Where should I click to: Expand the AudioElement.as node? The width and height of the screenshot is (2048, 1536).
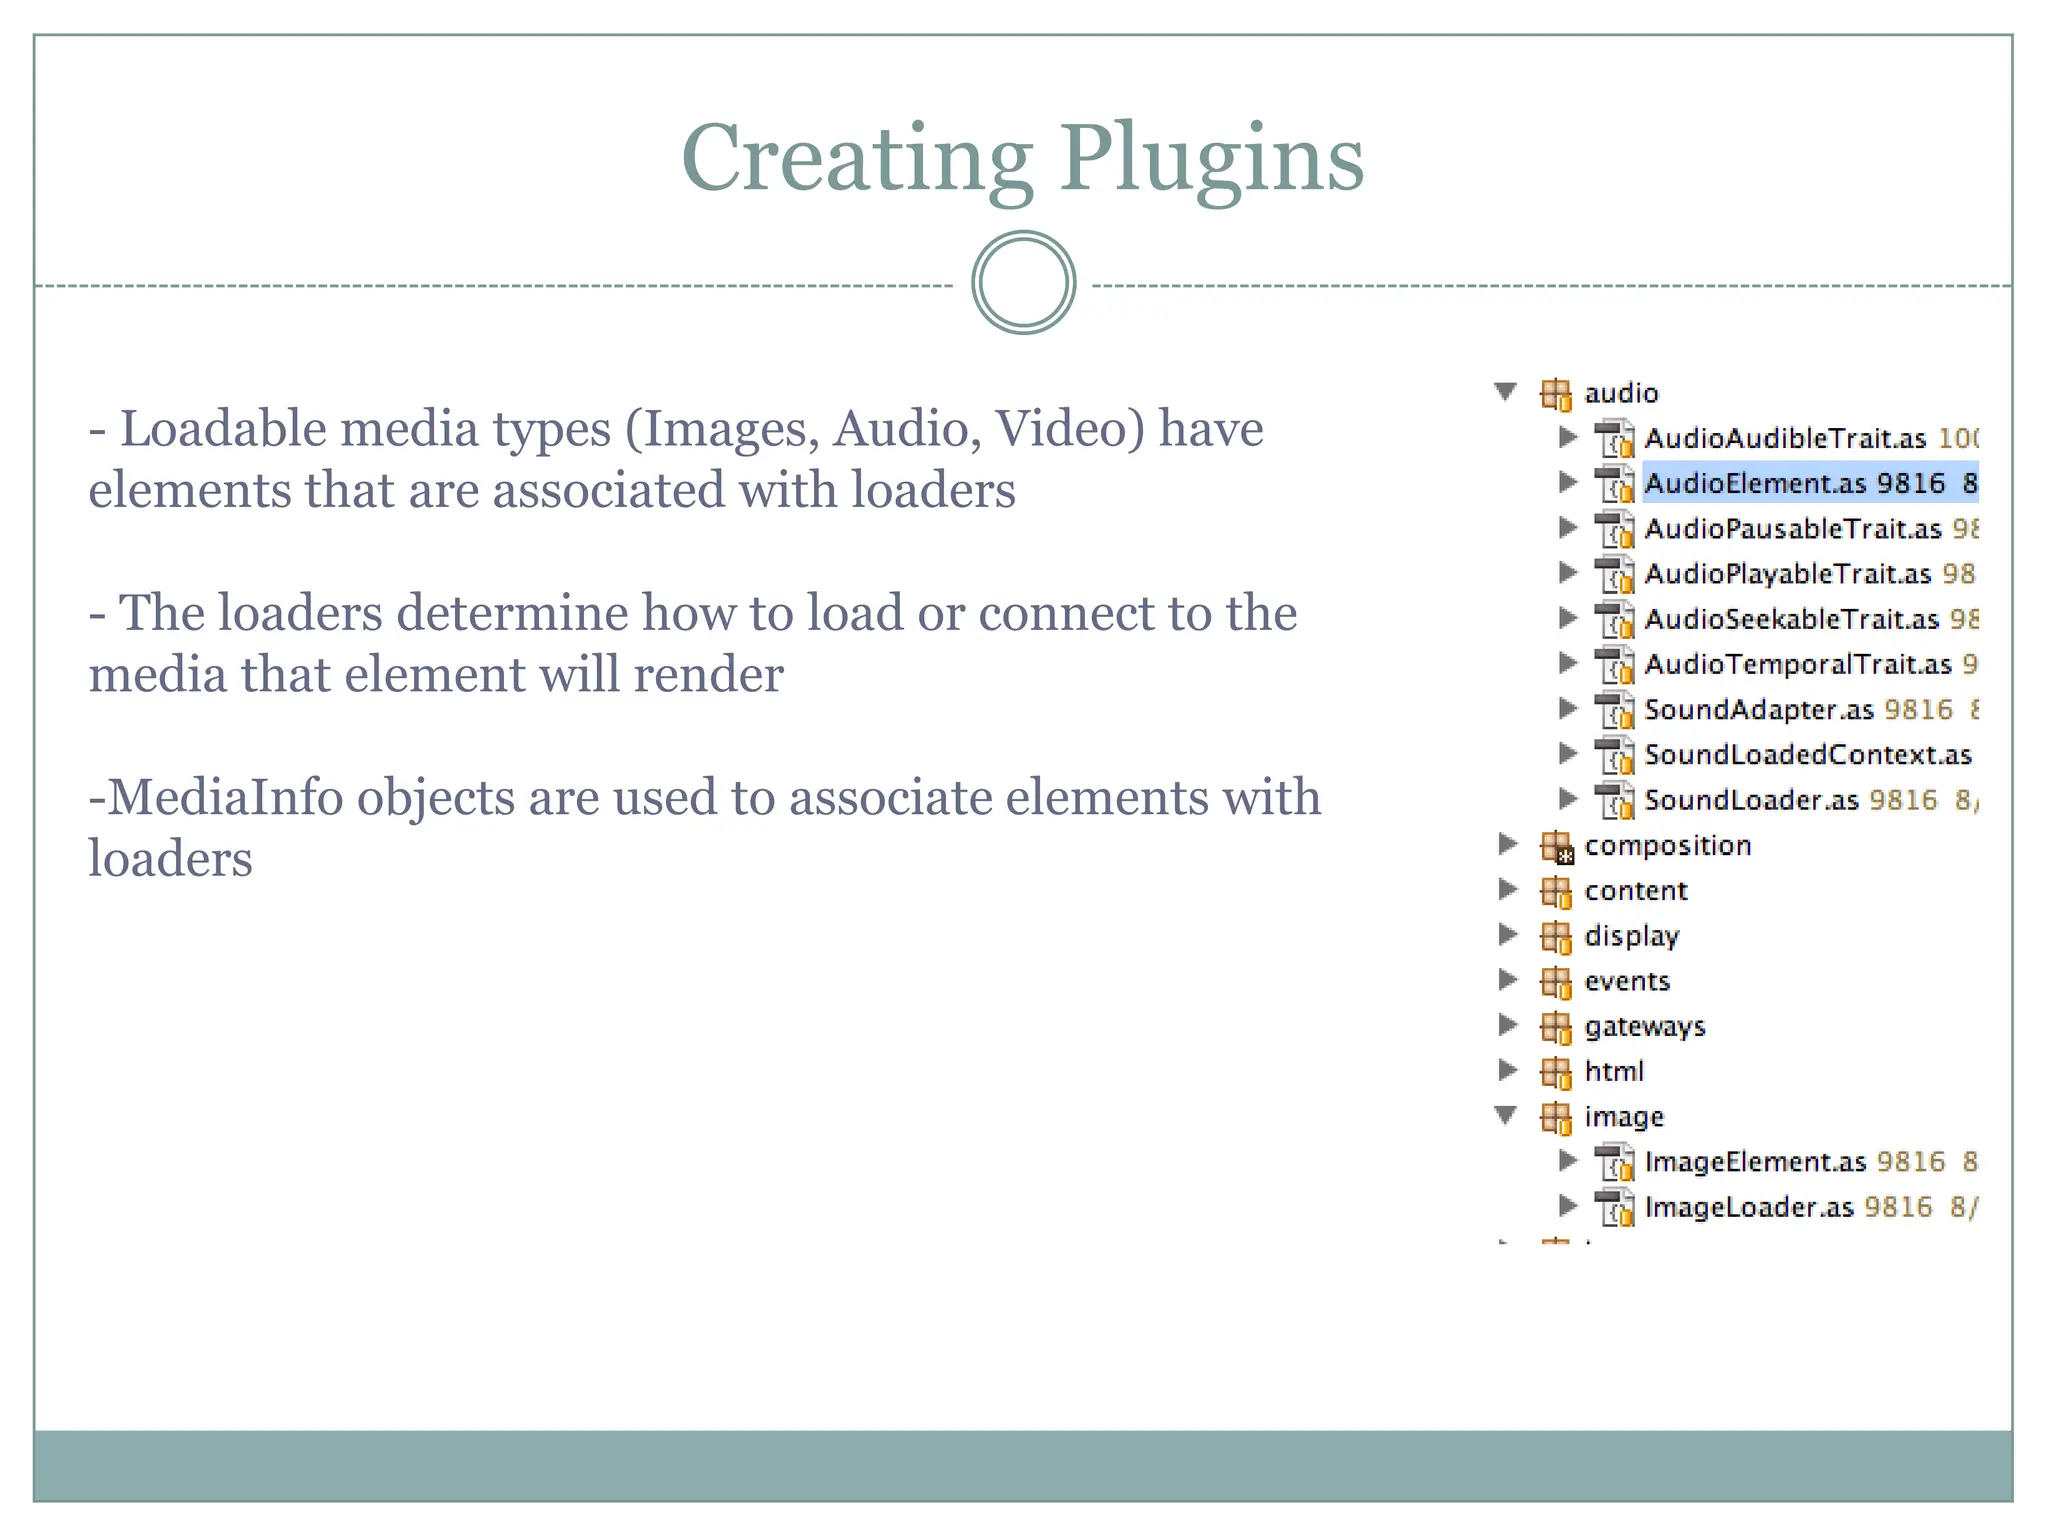[1568, 482]
